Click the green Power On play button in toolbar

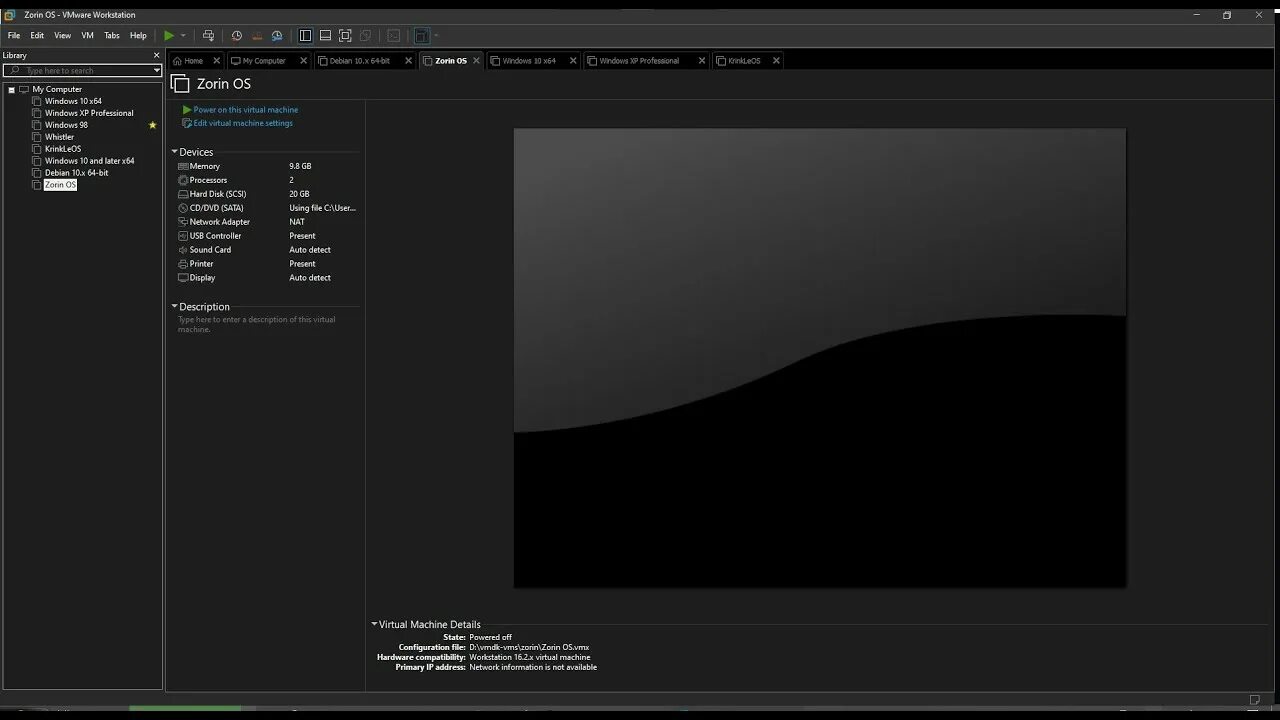[169, 35]
